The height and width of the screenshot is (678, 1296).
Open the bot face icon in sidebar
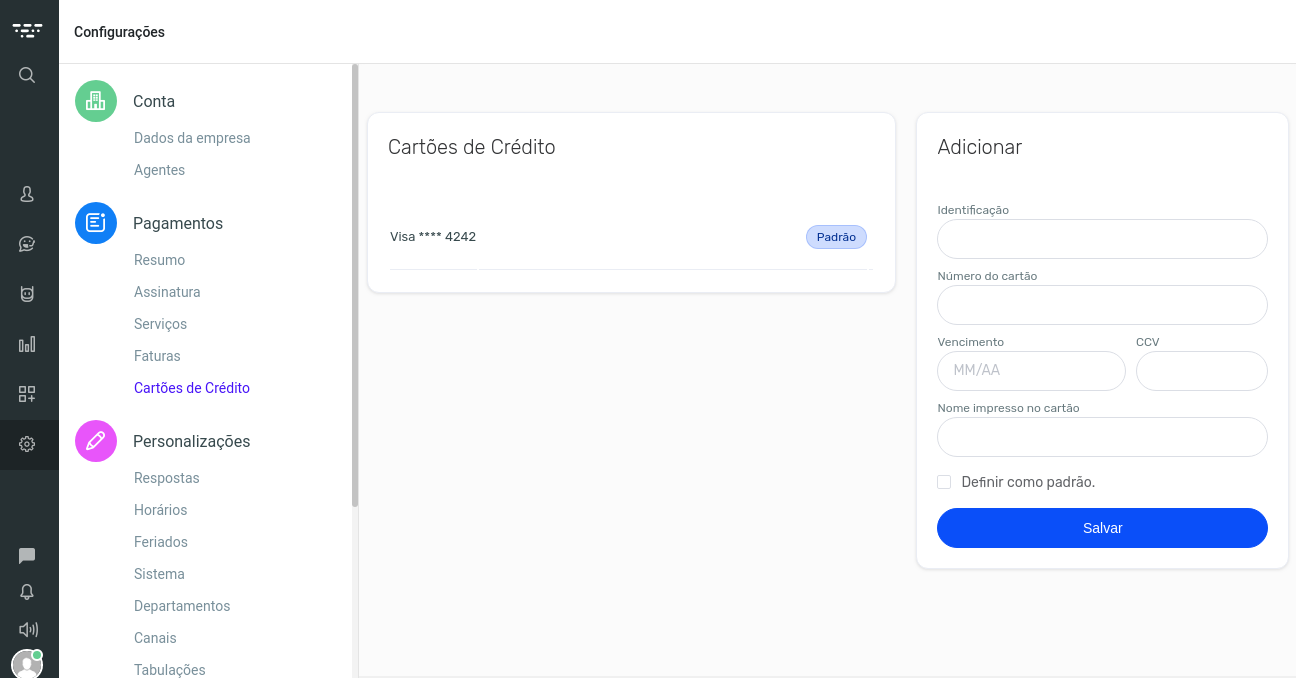27,294
